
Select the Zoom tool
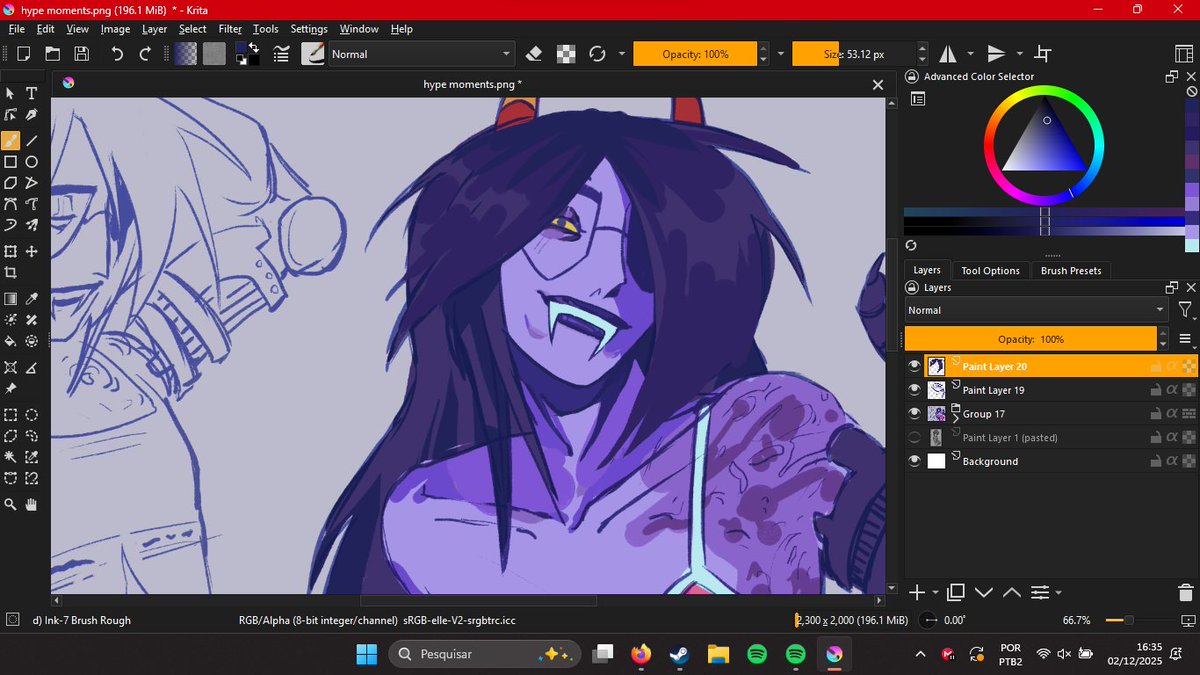11,504
